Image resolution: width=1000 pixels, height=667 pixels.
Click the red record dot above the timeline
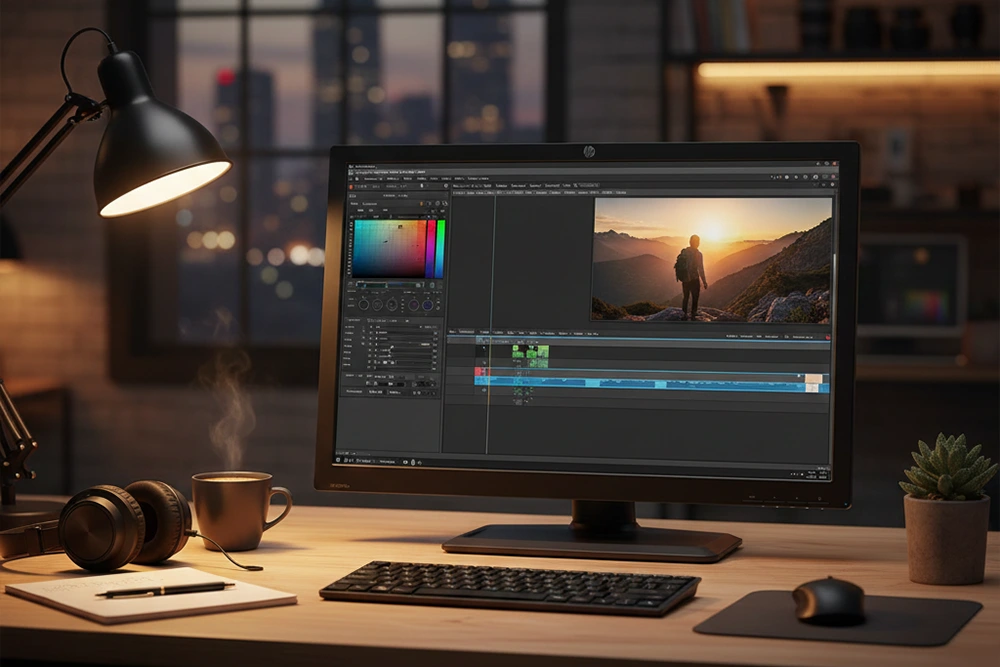tap(828, 337)
